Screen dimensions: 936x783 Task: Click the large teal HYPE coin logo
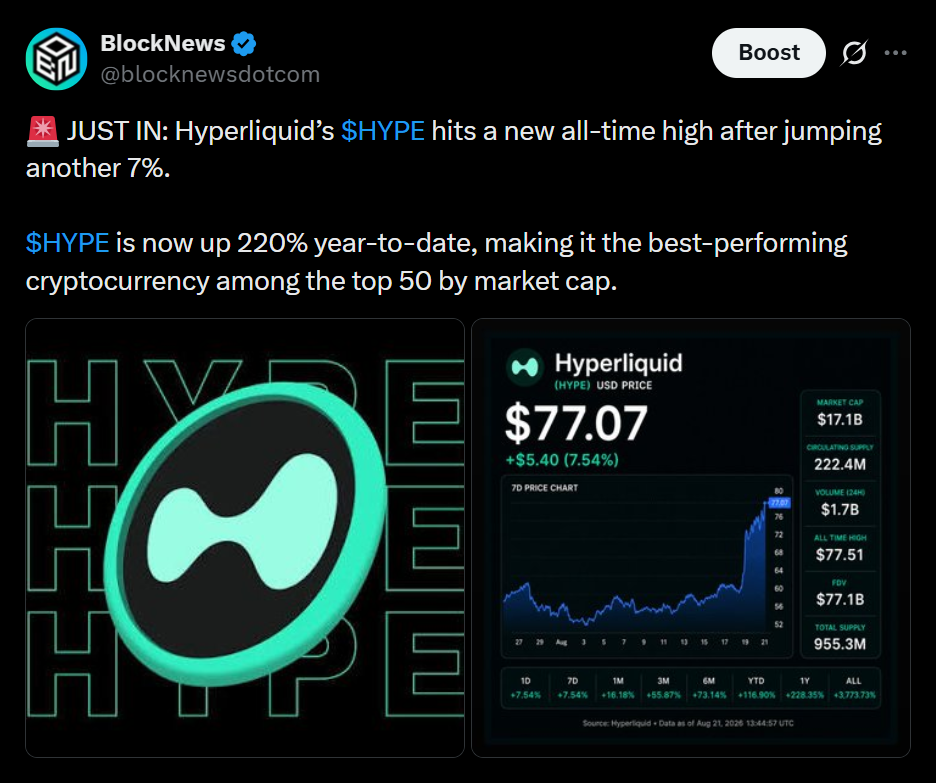click(x=245, y=535)
